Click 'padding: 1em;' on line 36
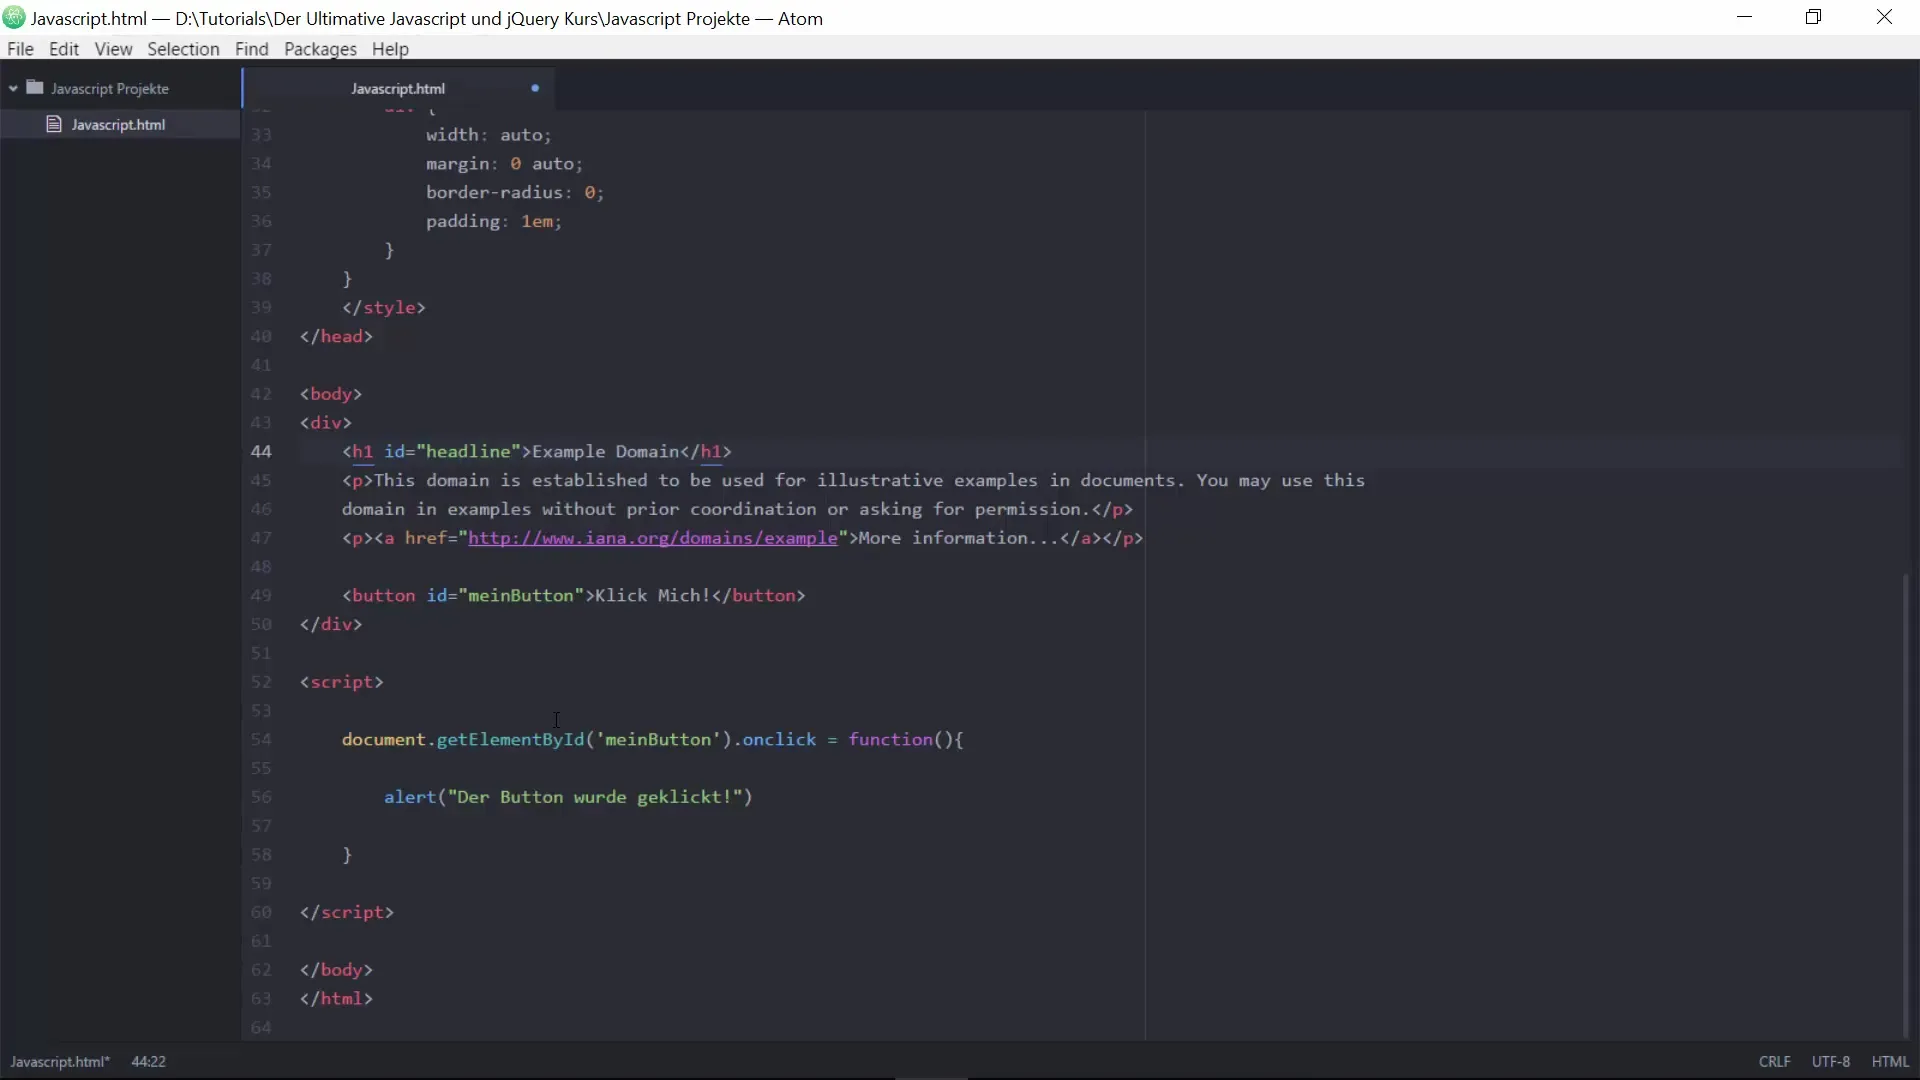Viewport: 1920px width, 1080px height. point(494,222)
